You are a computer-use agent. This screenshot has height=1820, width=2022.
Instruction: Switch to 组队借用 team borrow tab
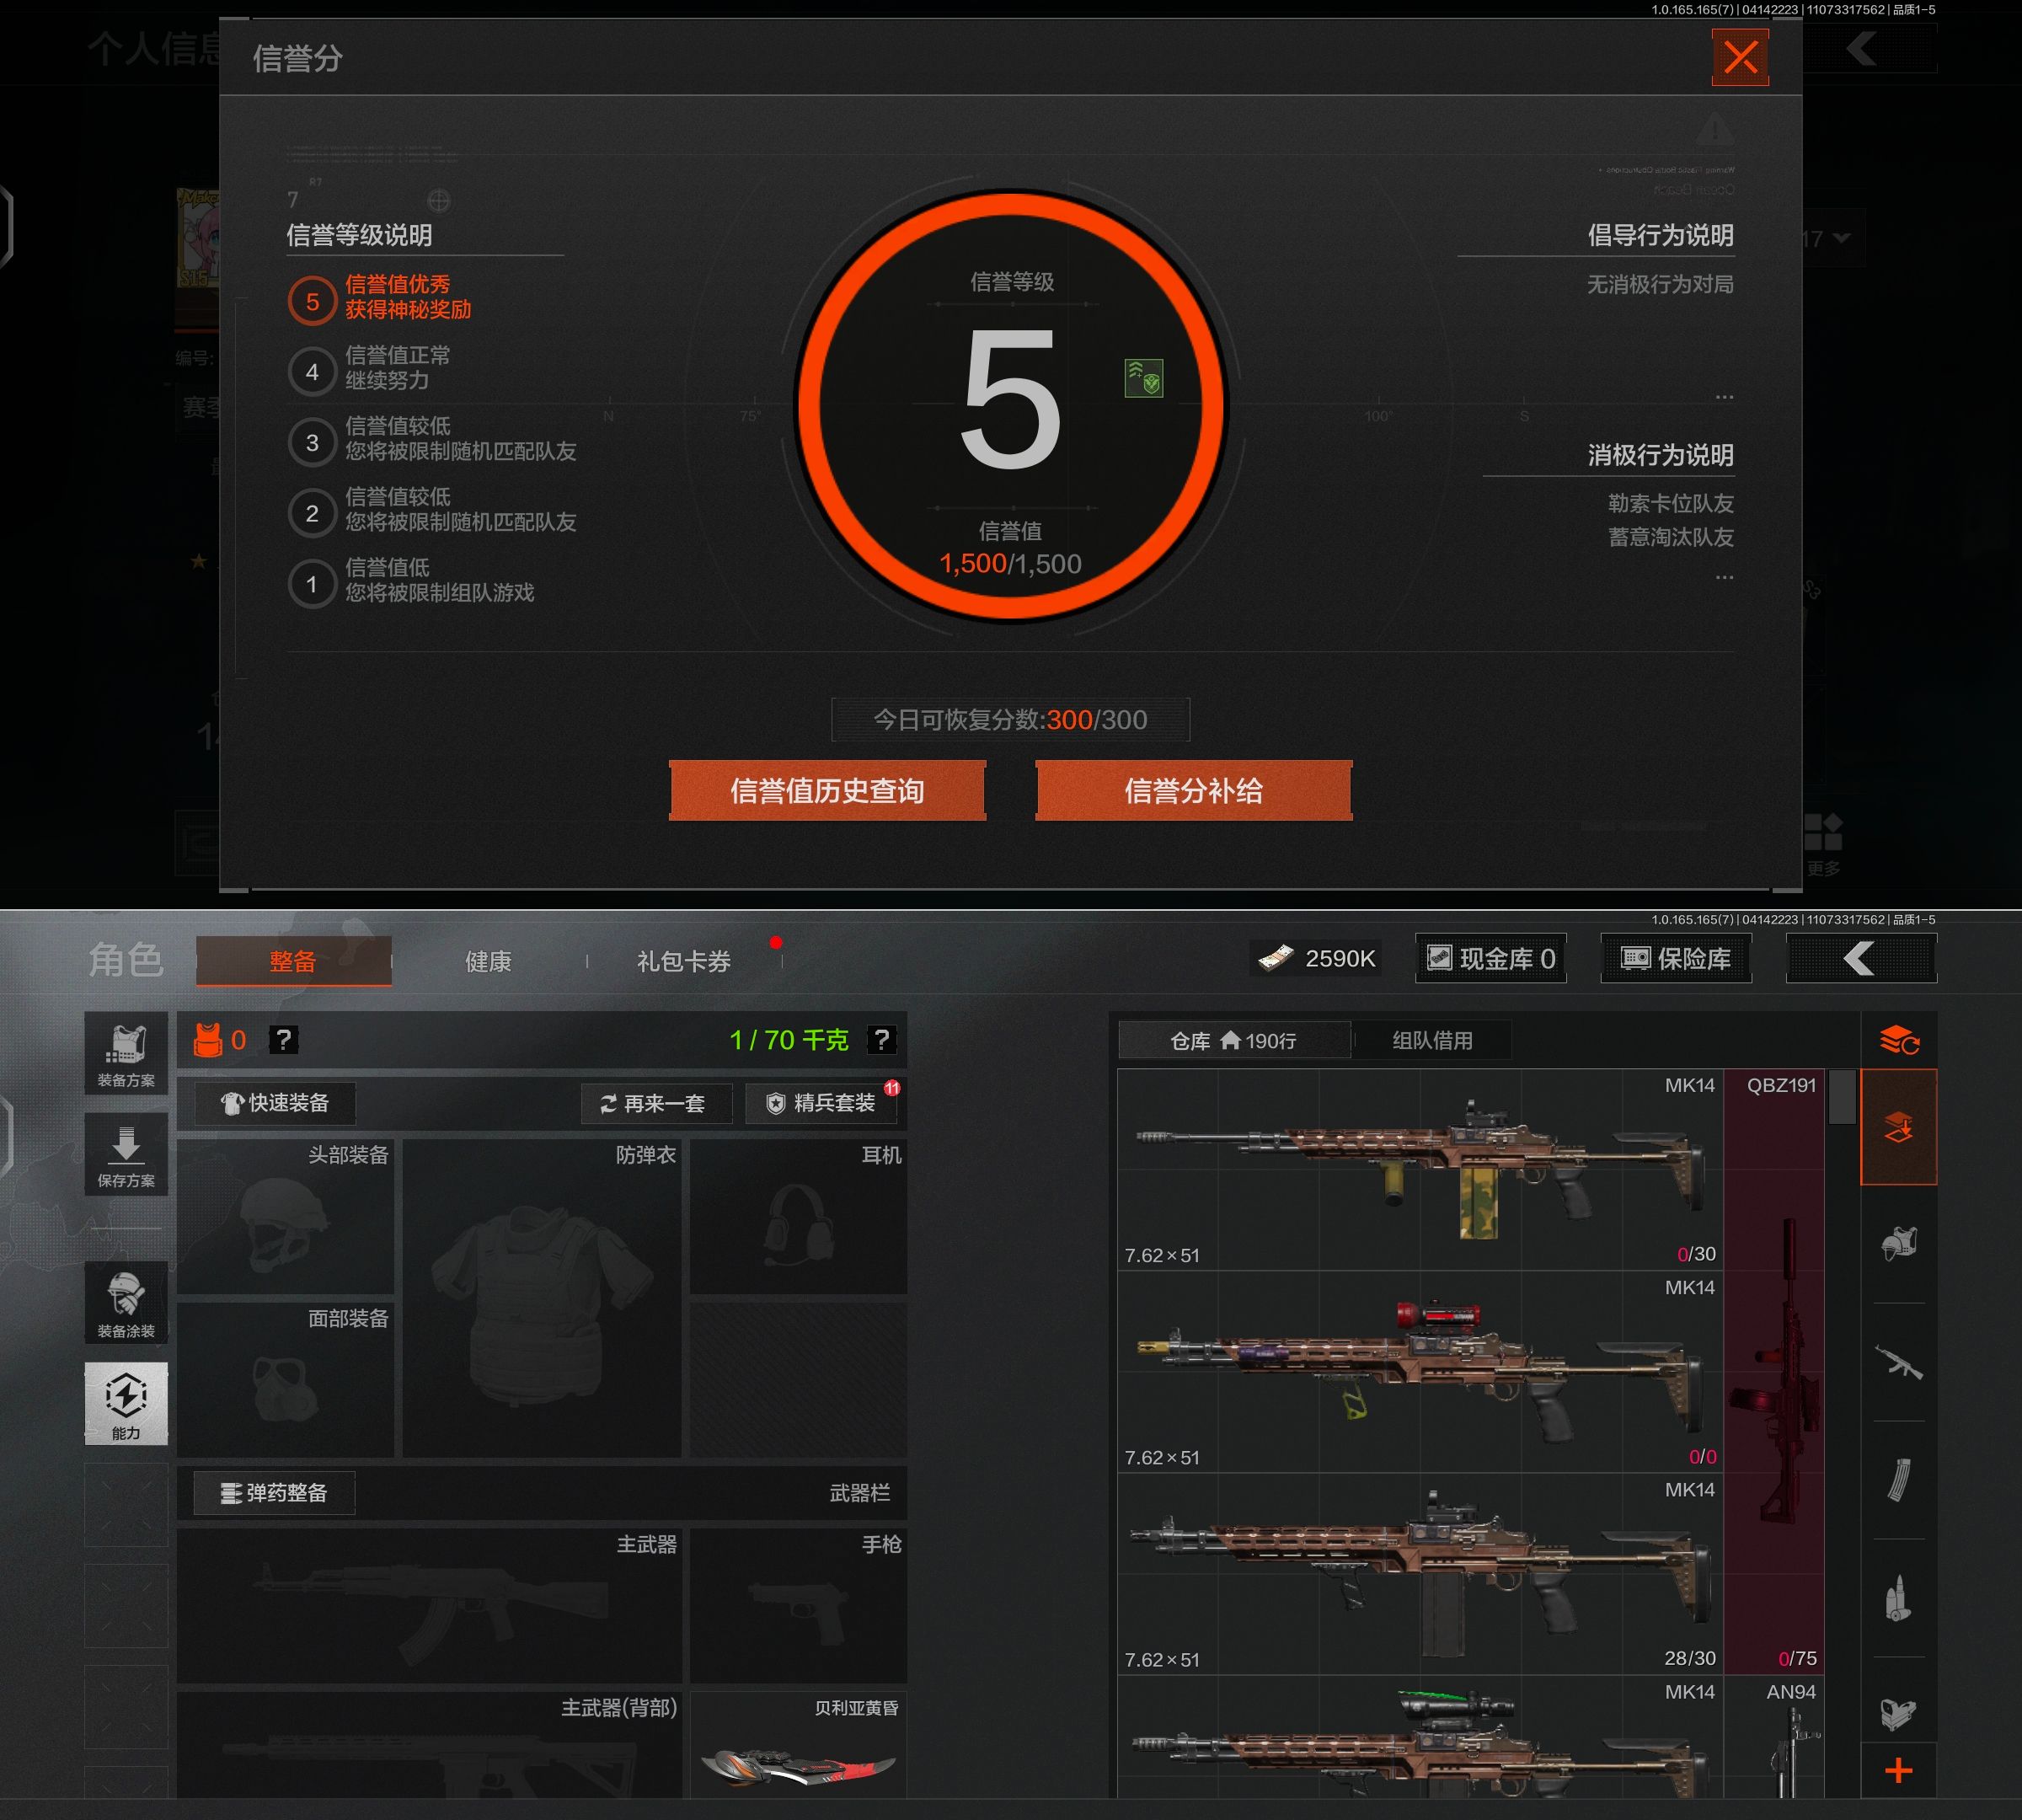pos(1432,1040)
